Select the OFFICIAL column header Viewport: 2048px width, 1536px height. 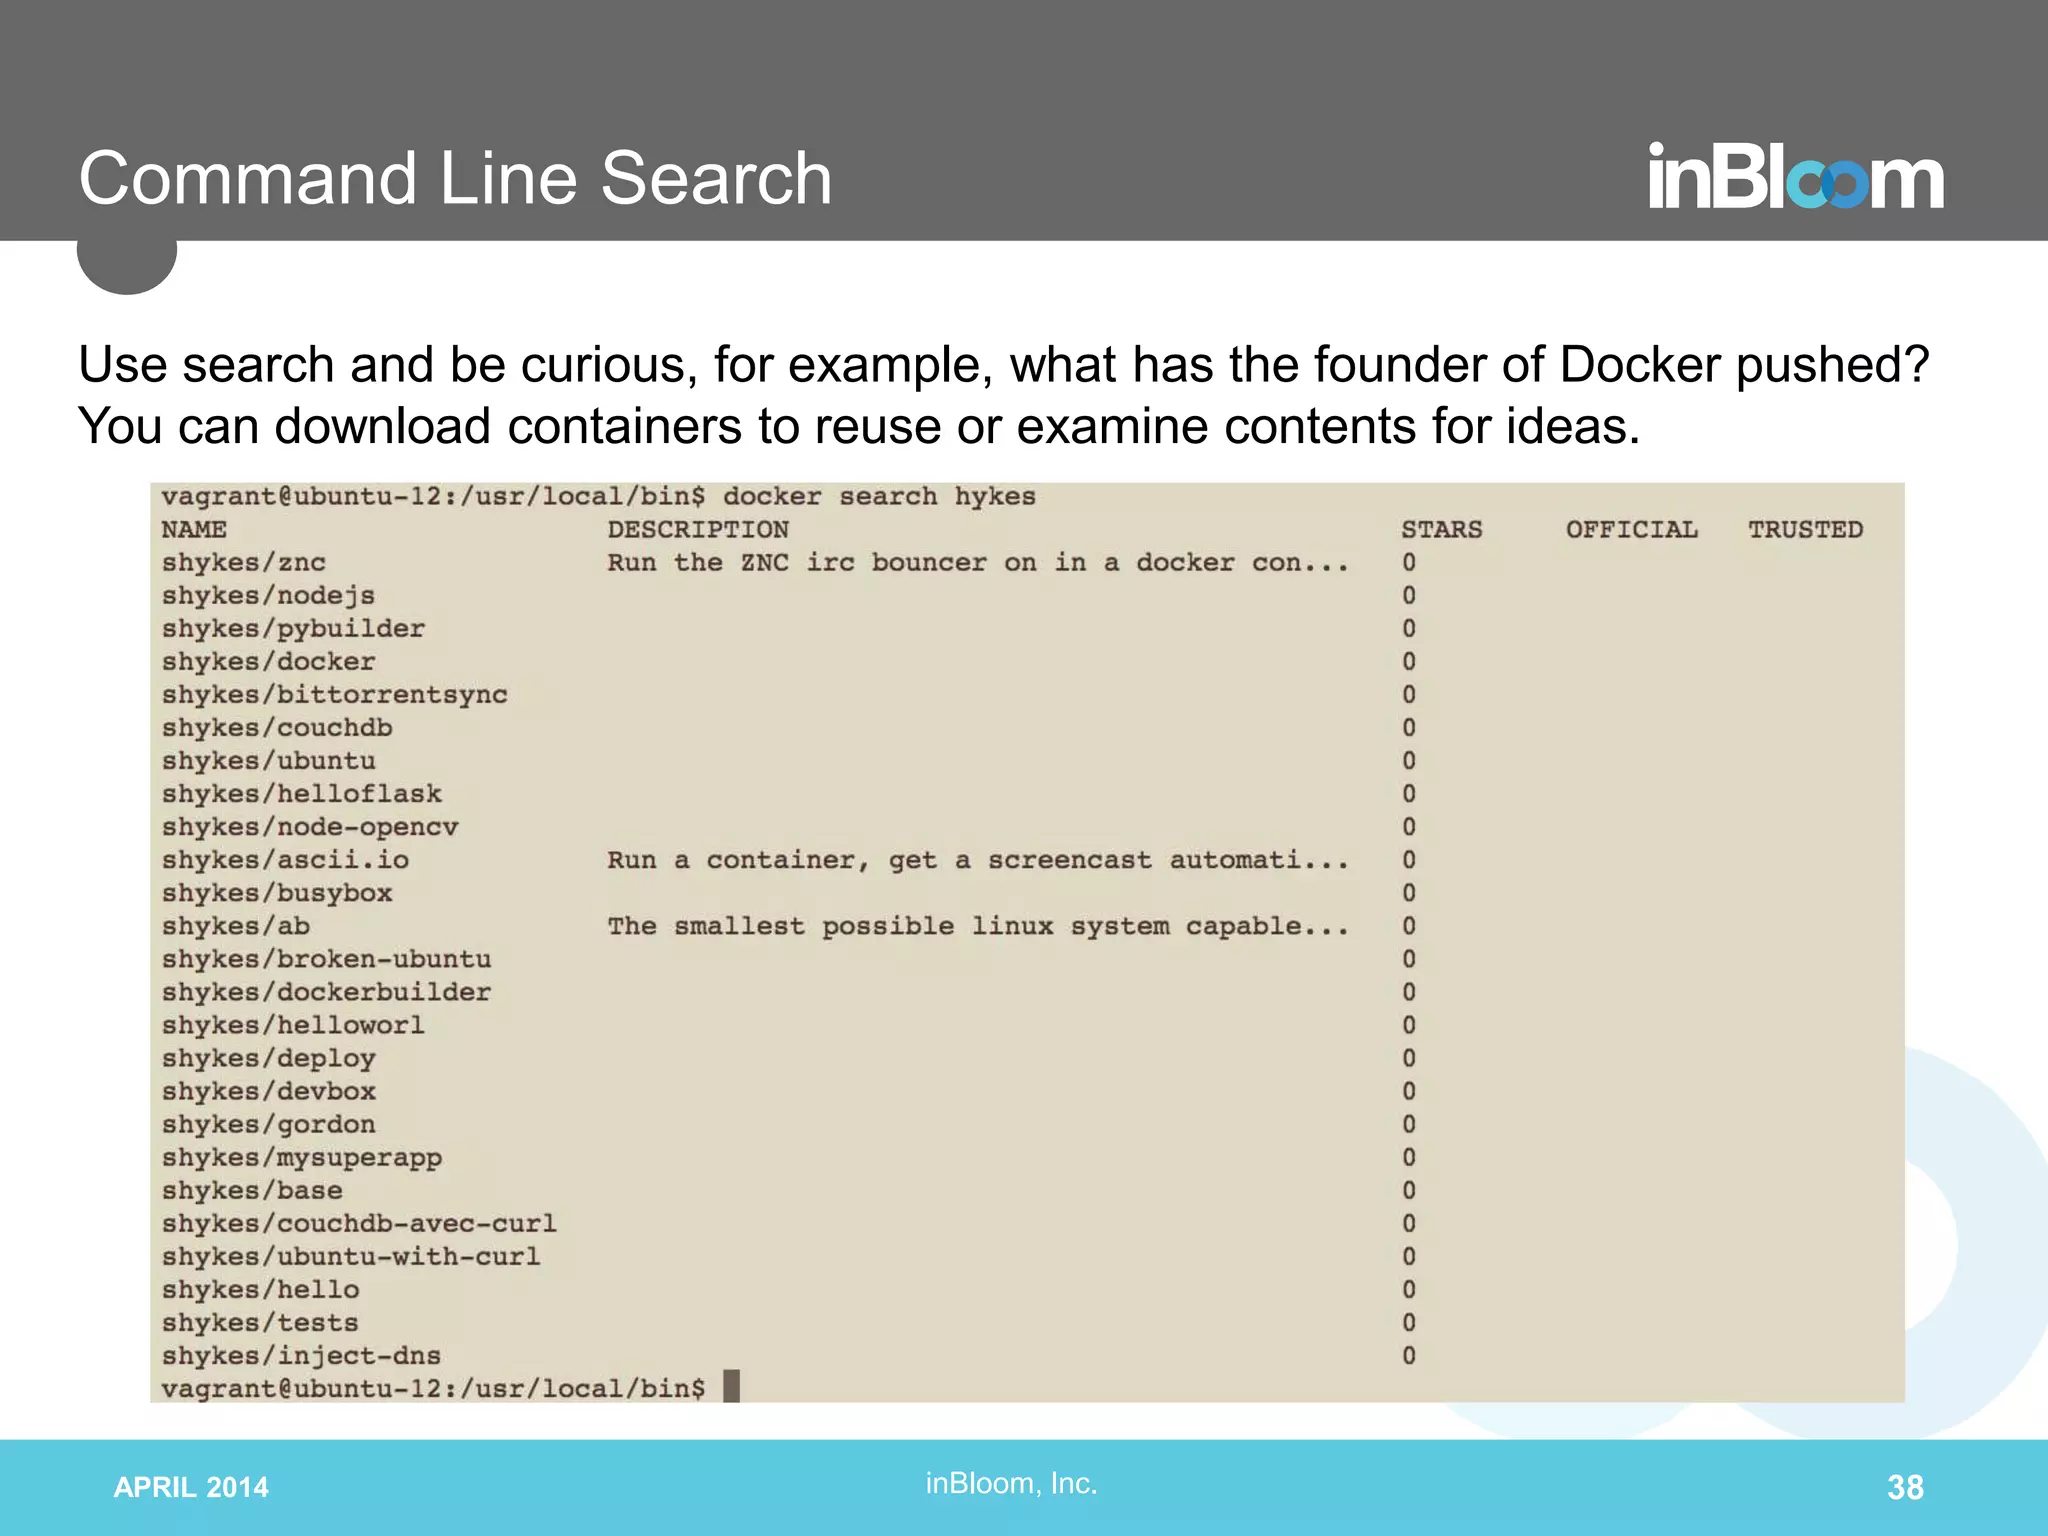point(1632,530)
